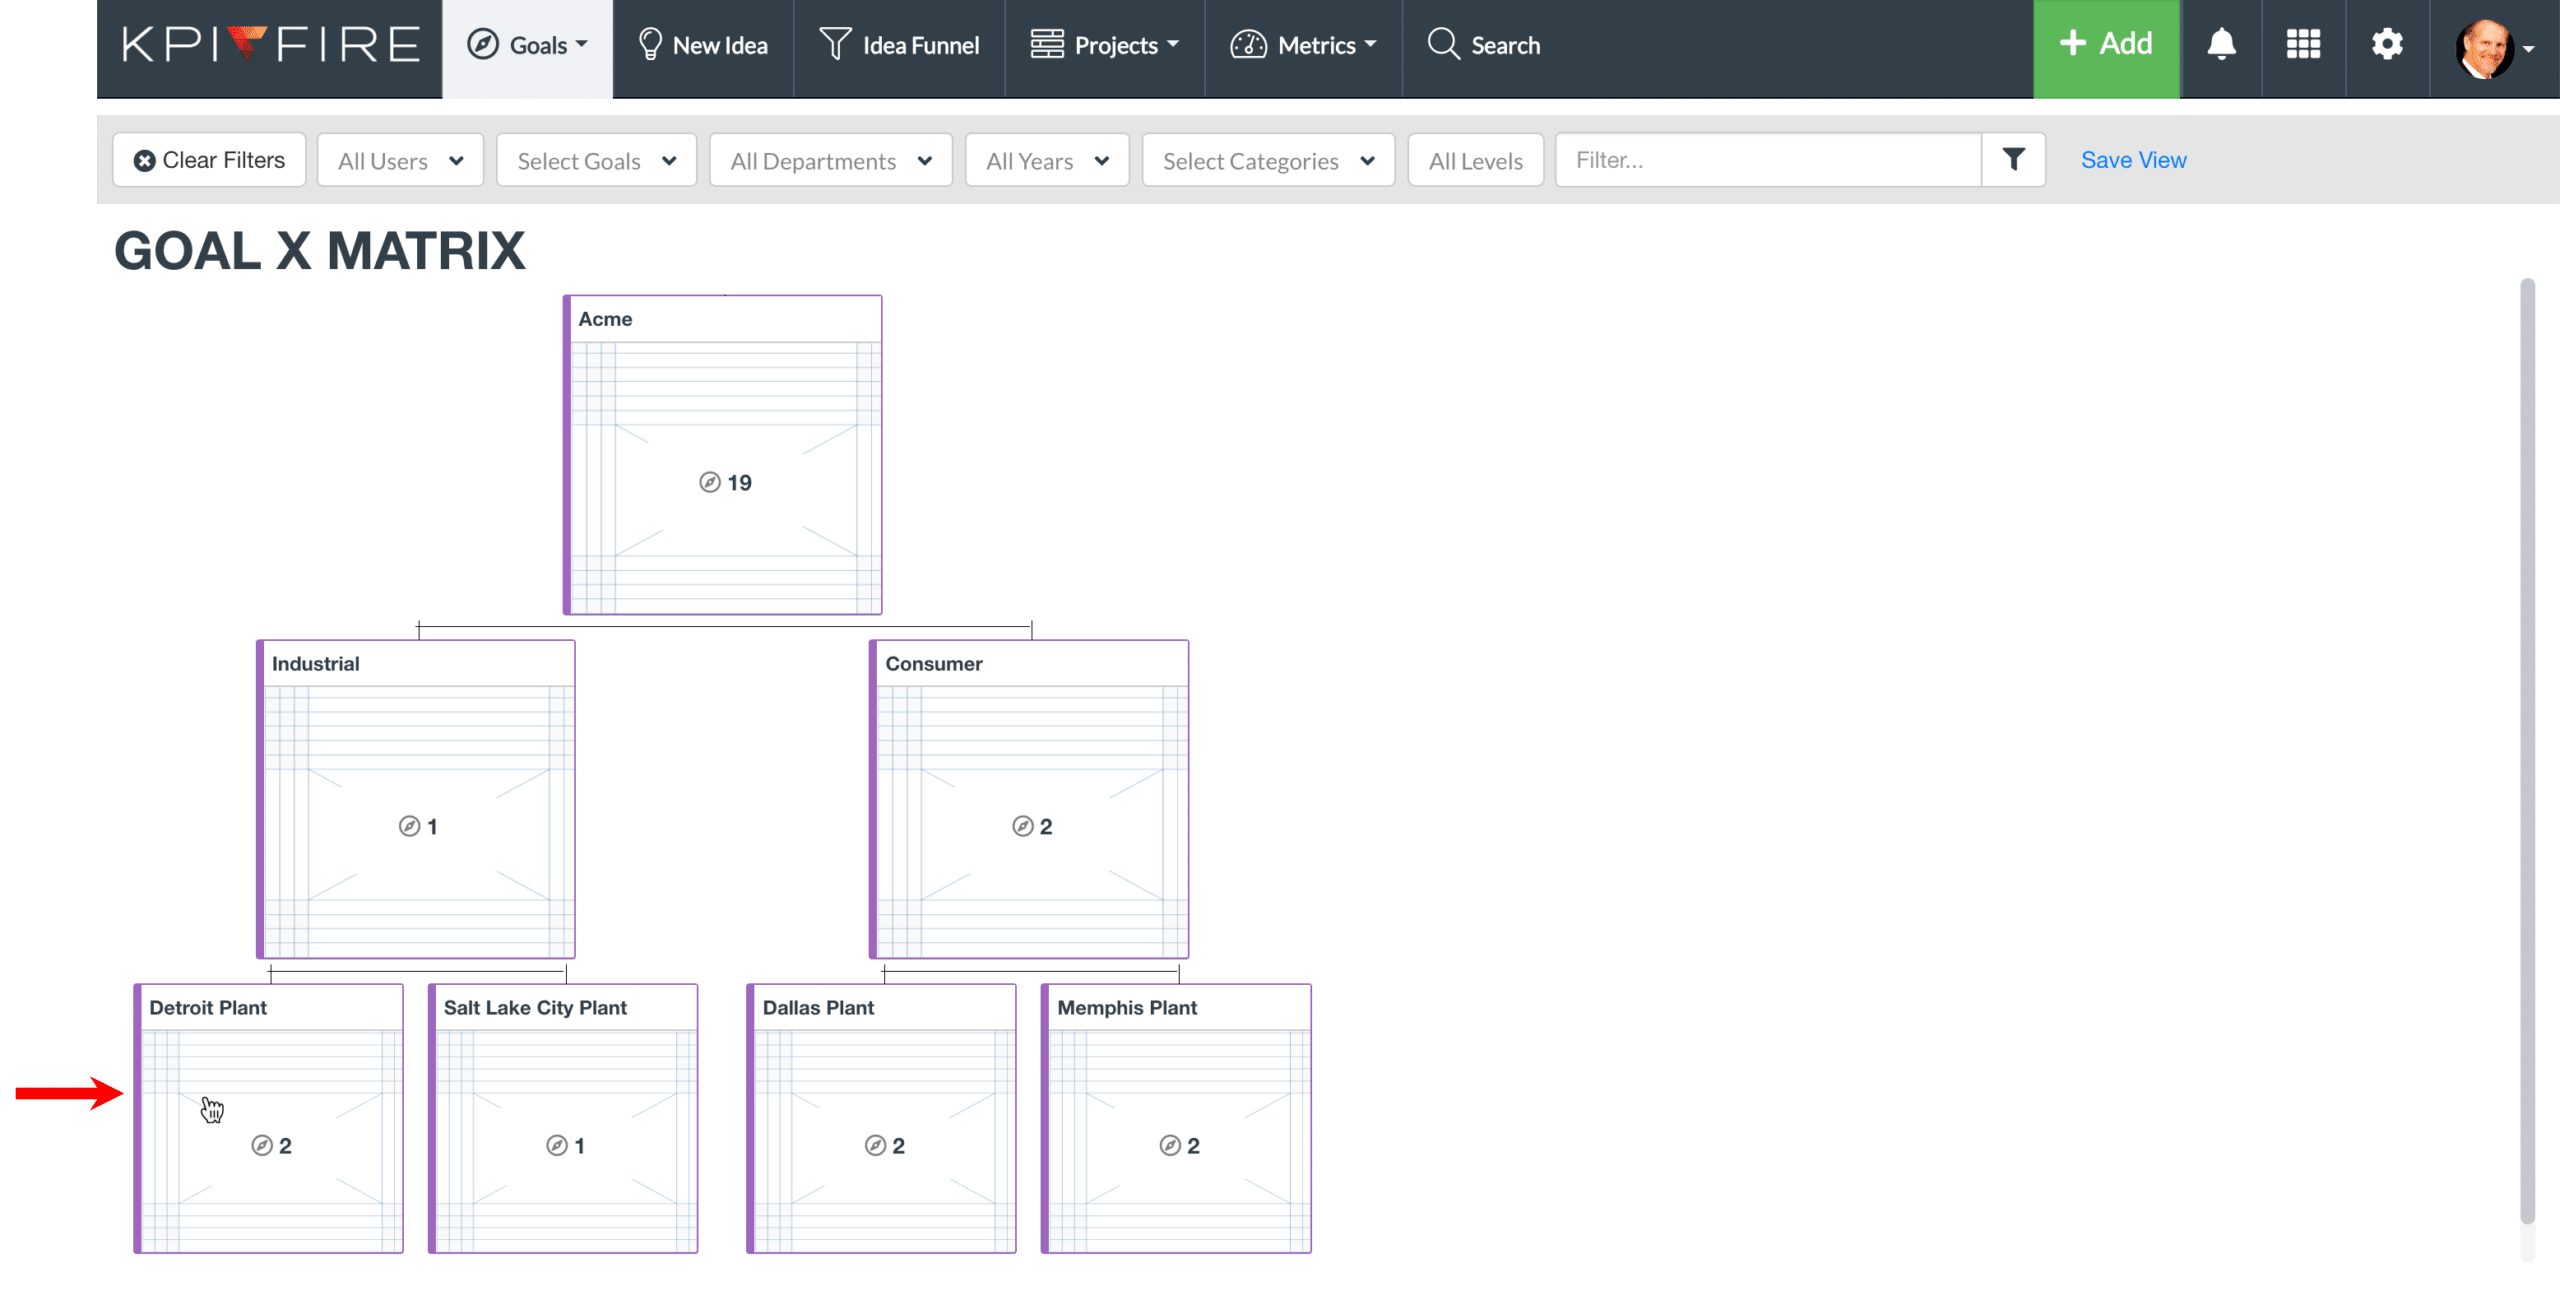Click the goal compass icon in Dallas Plant card

tap(875, 1145)
